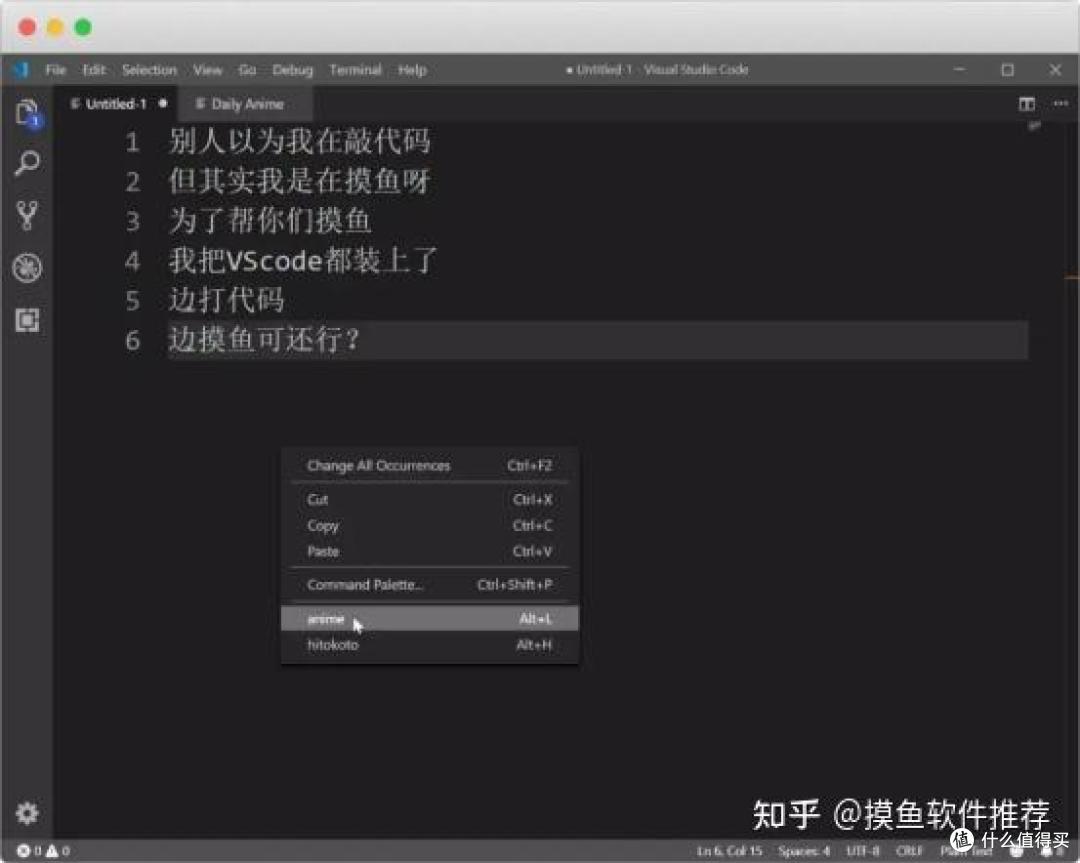1080x863 pixels.
Task: Open the Manage gear settings icon
Action: coord(28,813)
